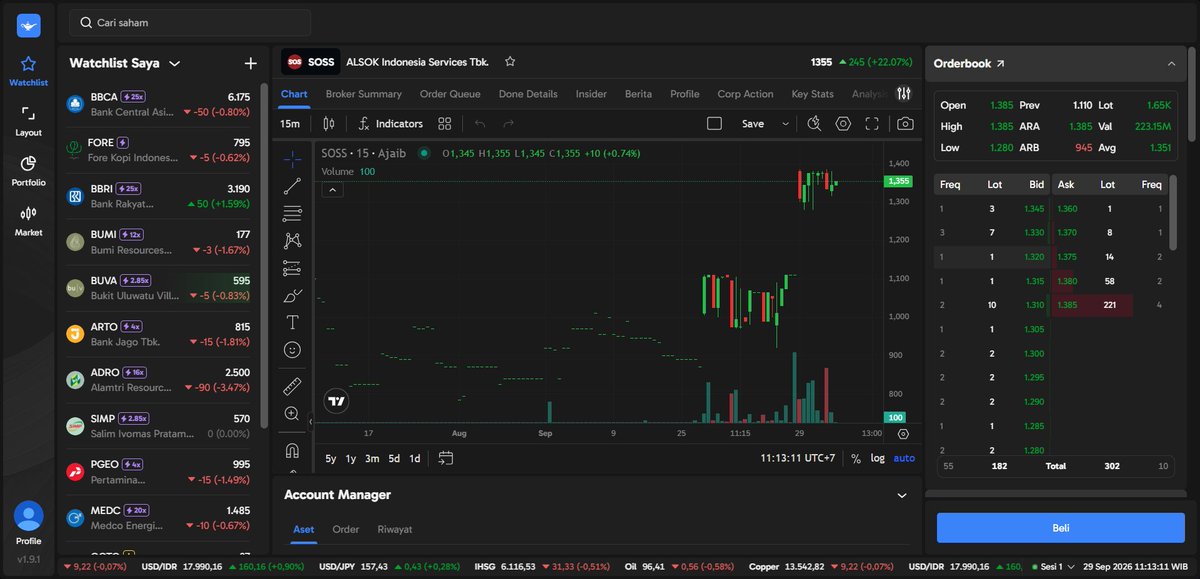1200x579 pixels.
Task: Open the date range calendar picker
Action: click(x=446, y=458)
